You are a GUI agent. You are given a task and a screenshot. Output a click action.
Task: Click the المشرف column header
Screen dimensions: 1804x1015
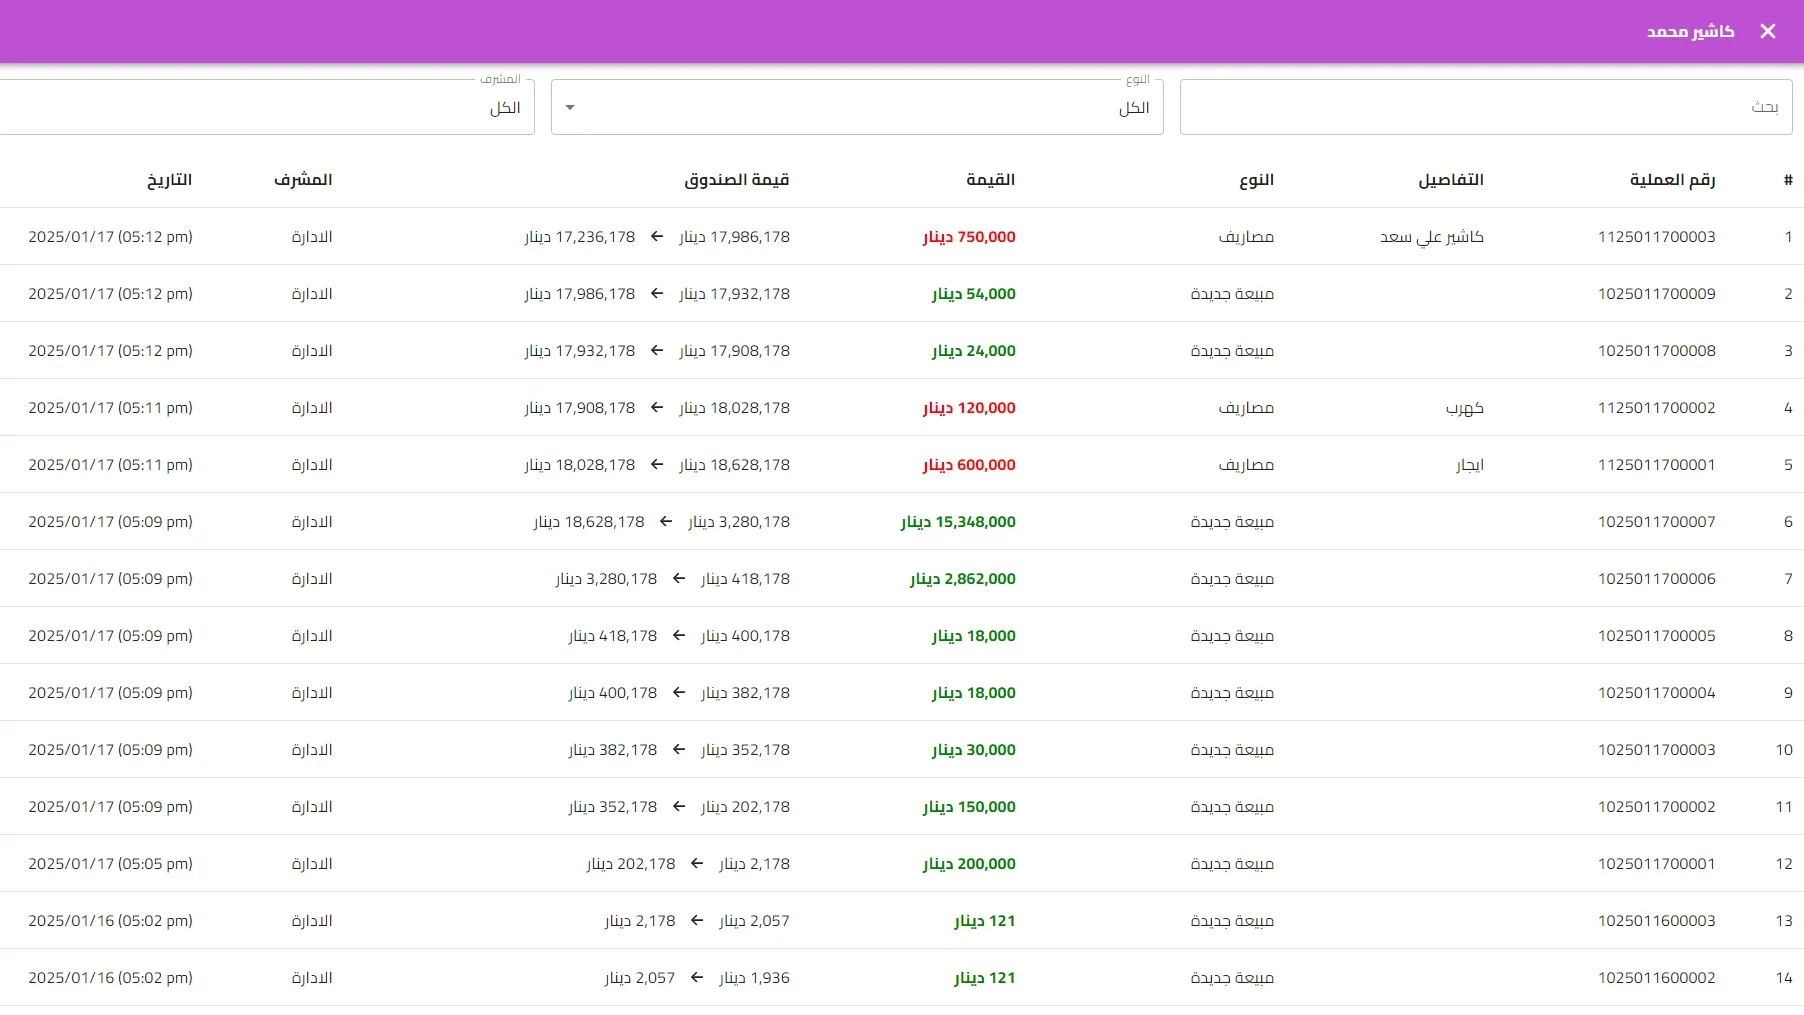(303, 180)
